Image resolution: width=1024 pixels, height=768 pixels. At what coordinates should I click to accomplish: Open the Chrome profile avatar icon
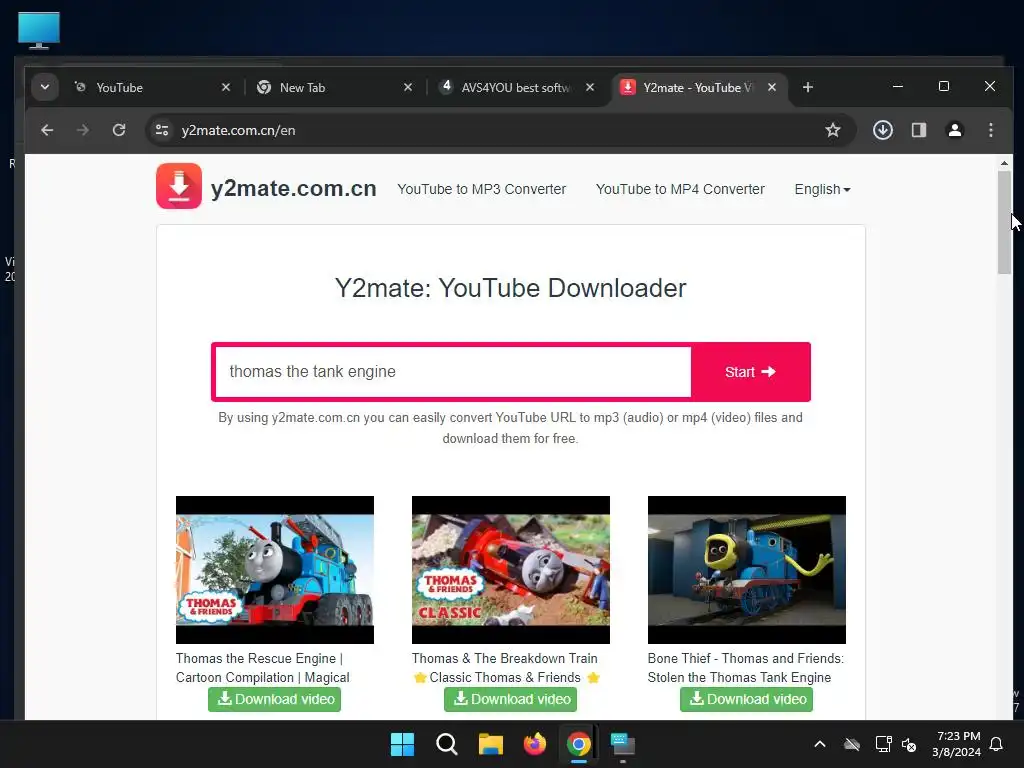pyautogui.click(x=955, y=130)
